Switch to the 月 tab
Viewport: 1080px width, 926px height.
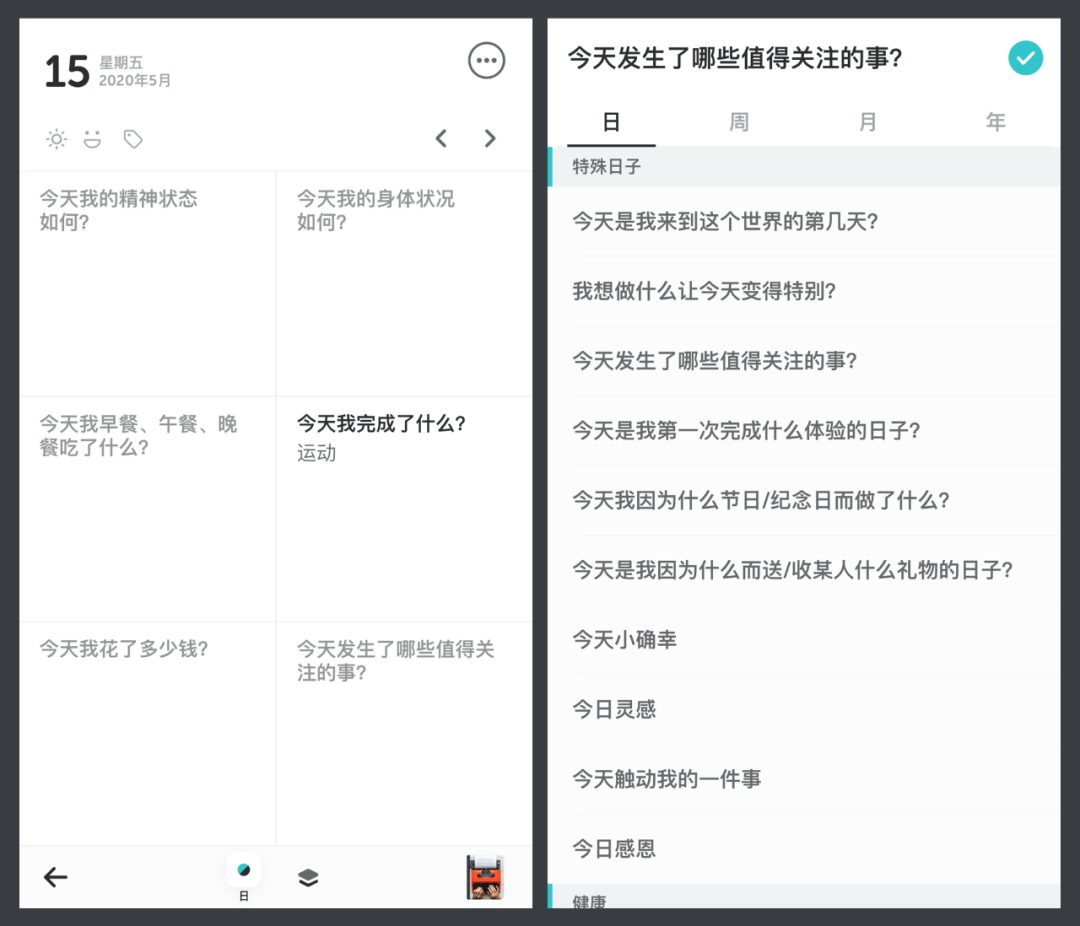pyautogui.click(x=868, y=123)
